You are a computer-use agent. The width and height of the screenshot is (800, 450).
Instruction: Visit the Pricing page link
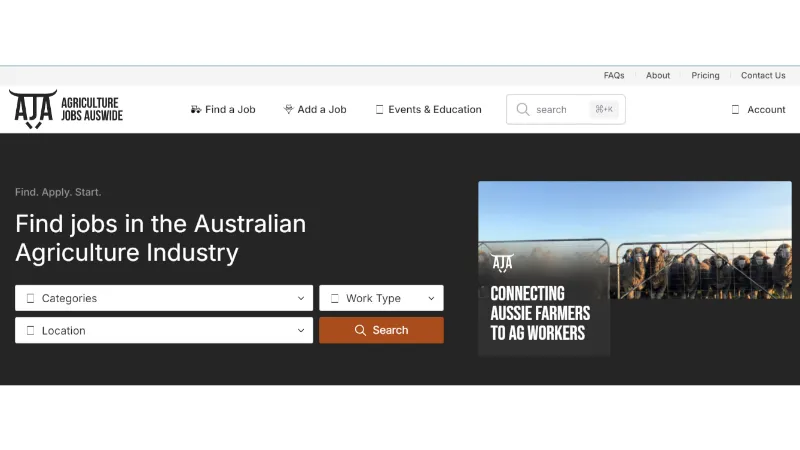(705, 76)
